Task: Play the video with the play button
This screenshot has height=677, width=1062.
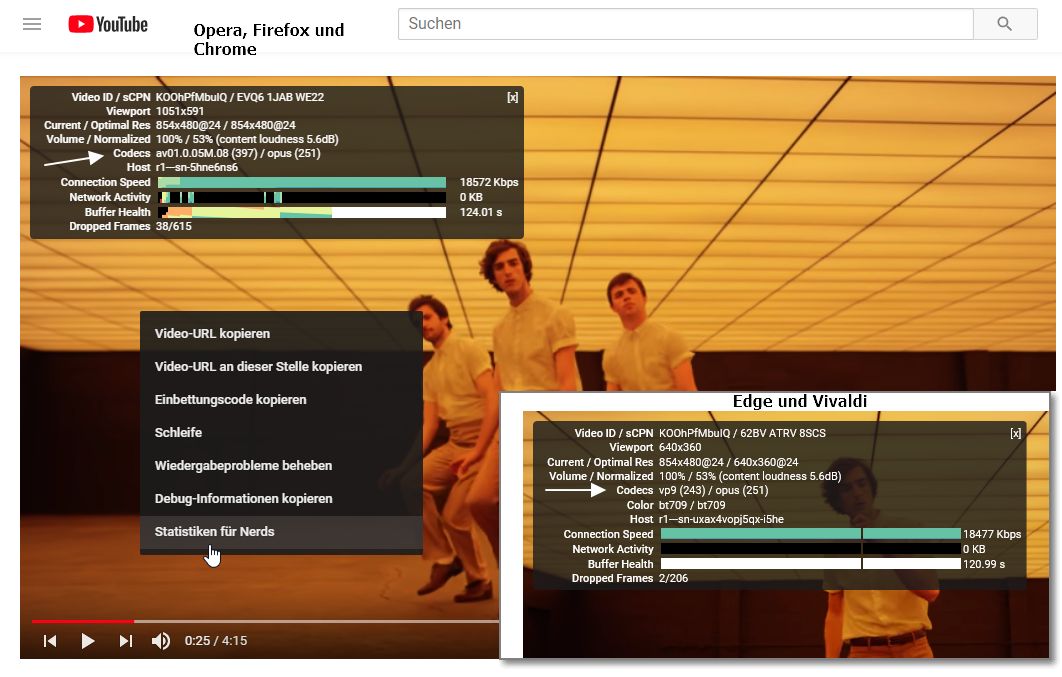Action: coord(87,640)
